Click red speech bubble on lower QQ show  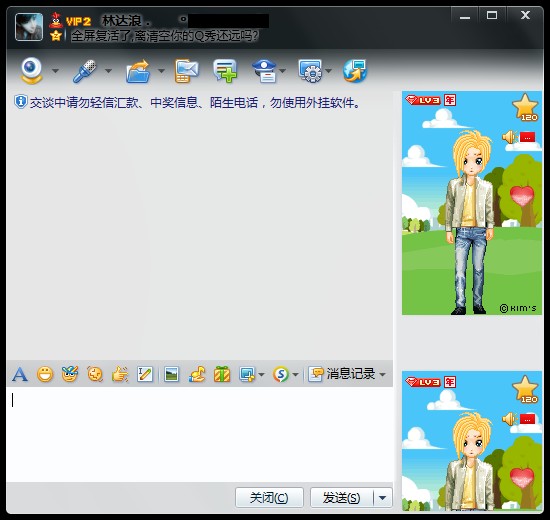pos(527,419)
